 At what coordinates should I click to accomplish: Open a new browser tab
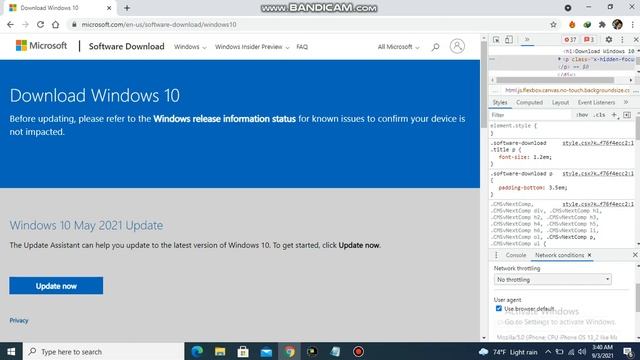127,8
